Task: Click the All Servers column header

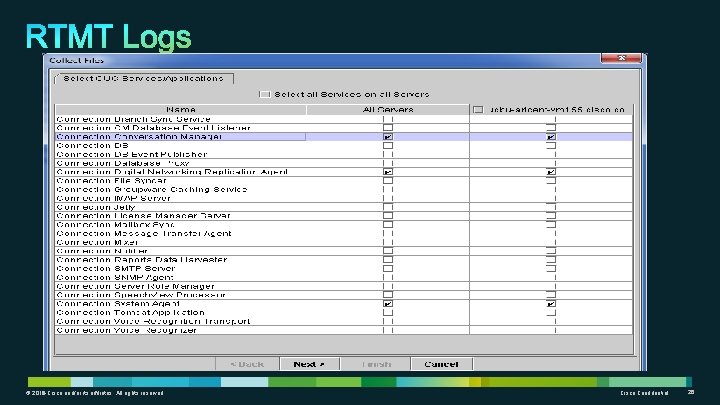Action: pos(388,110)
